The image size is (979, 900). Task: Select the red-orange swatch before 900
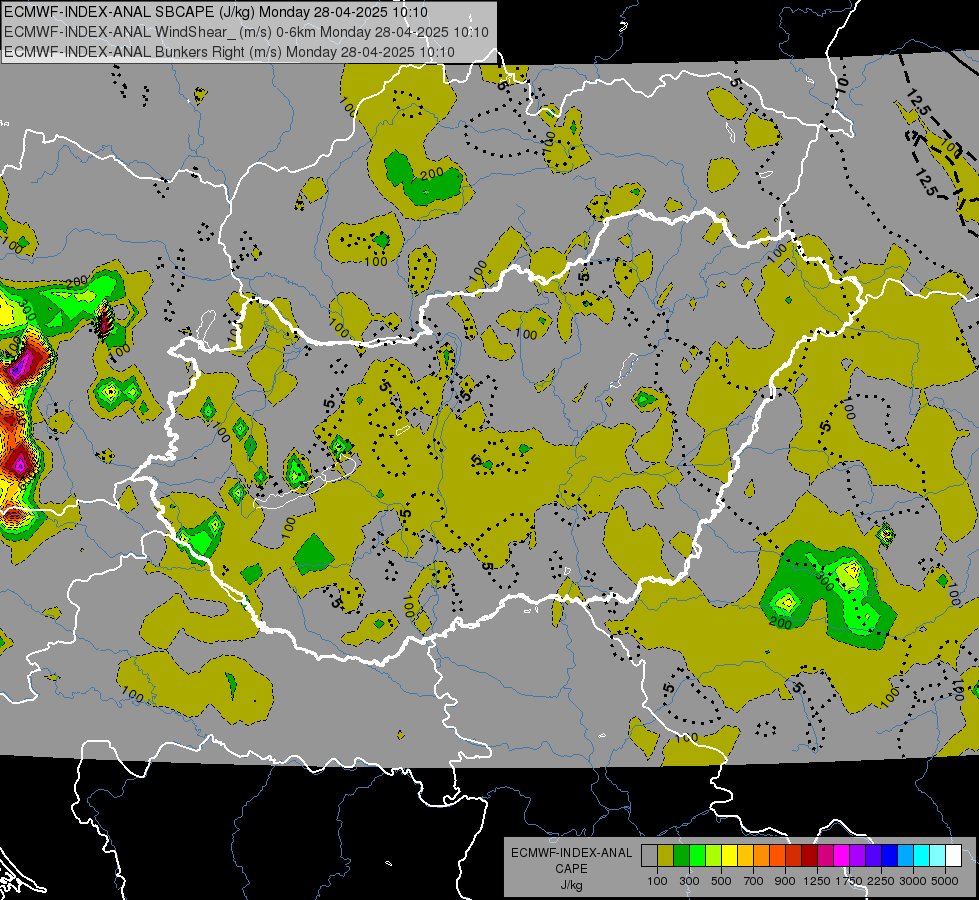click(778, 855)
